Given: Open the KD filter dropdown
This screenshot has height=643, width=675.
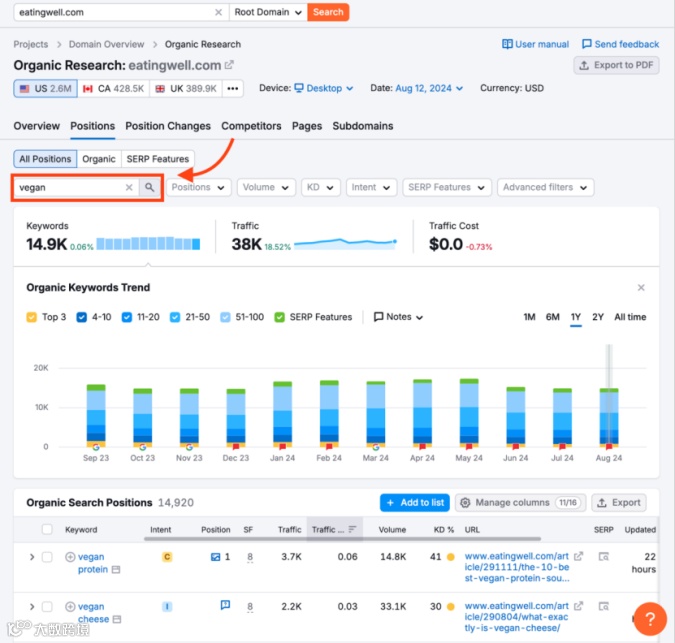Looking at the screenshot, I should 321,187.
